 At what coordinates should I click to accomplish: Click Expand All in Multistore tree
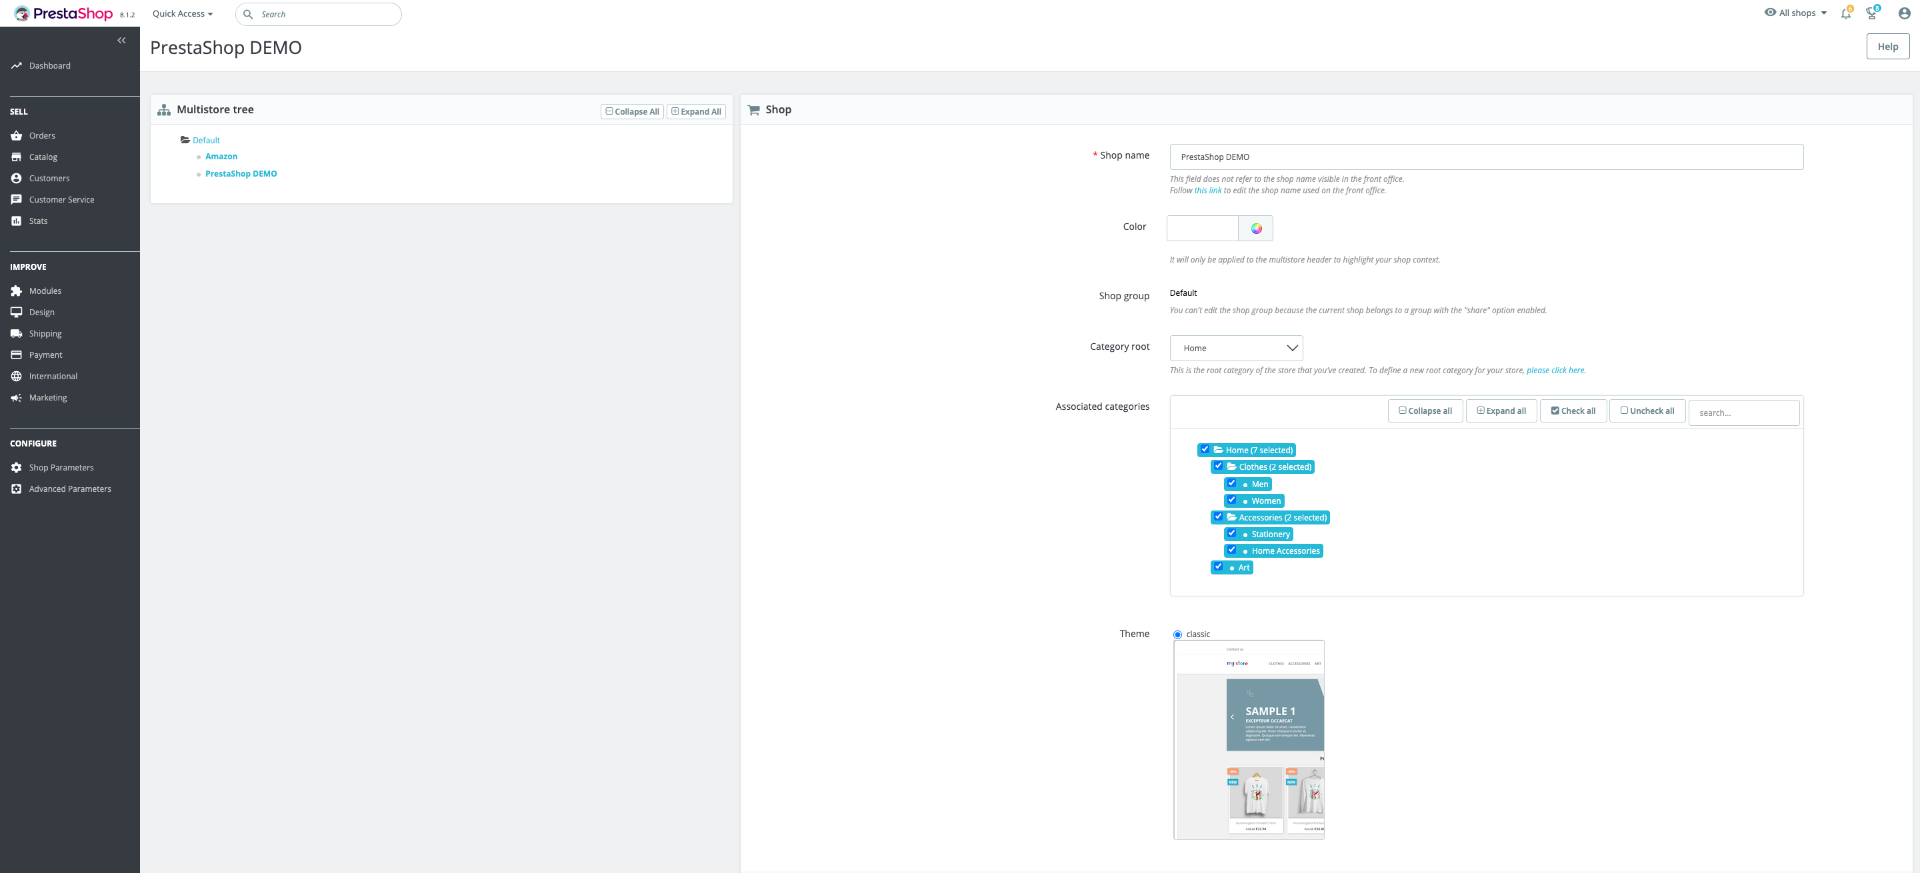point(696,112)
